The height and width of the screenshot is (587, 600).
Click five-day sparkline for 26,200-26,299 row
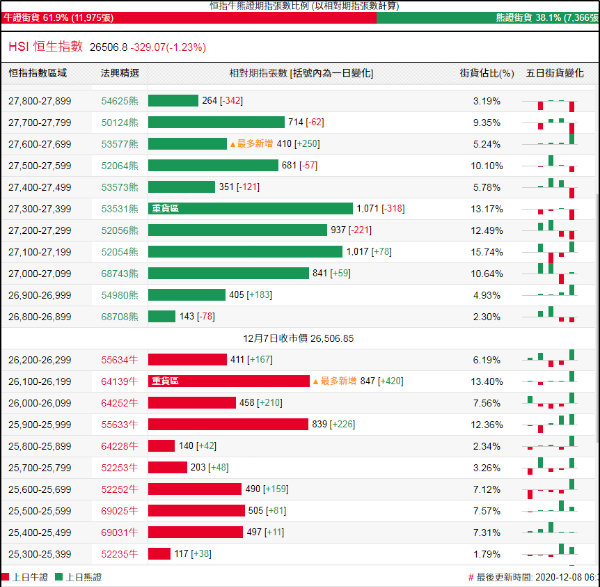(549, 358)
